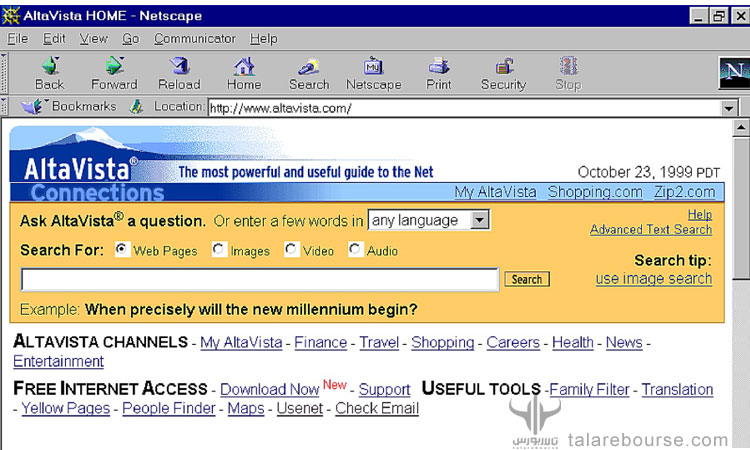The image size is (750, 450).
Task: Go to the Home toolbar icon
Action: point(244,66)
